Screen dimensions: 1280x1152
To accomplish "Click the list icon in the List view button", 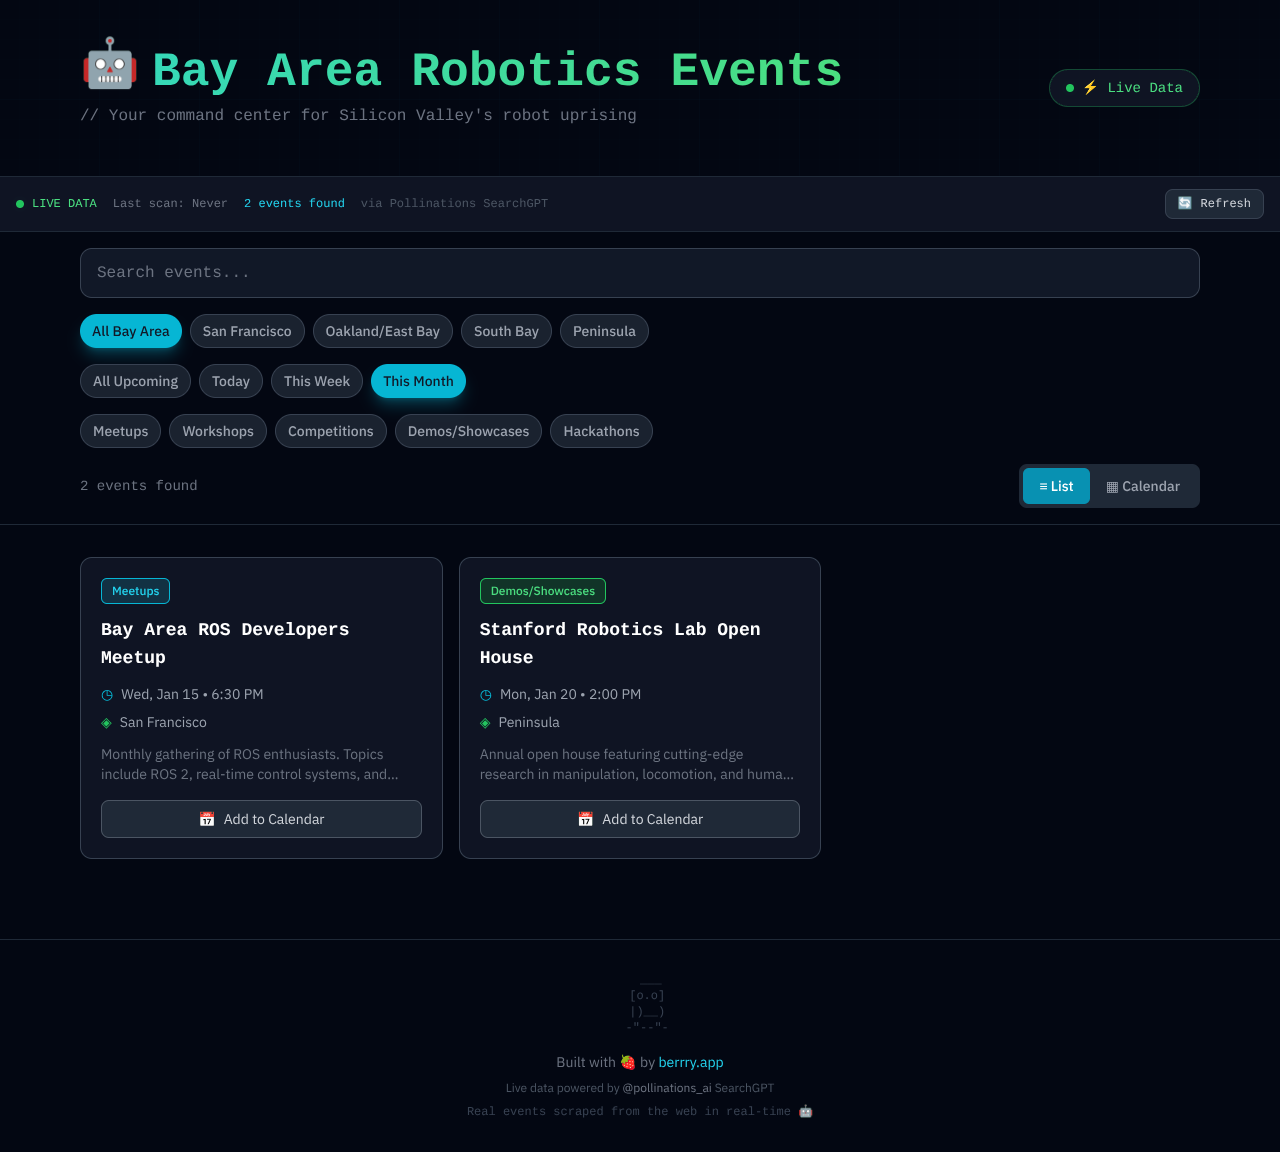I will 1043,486.
